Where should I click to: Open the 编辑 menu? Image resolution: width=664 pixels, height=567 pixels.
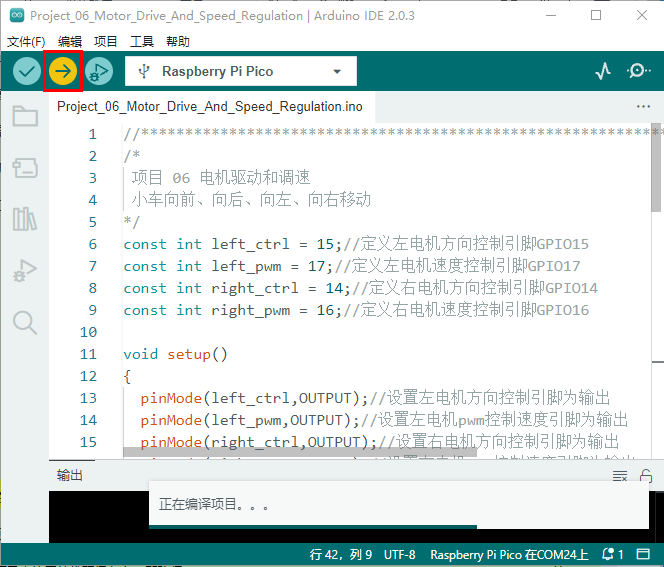coord(70,41)
